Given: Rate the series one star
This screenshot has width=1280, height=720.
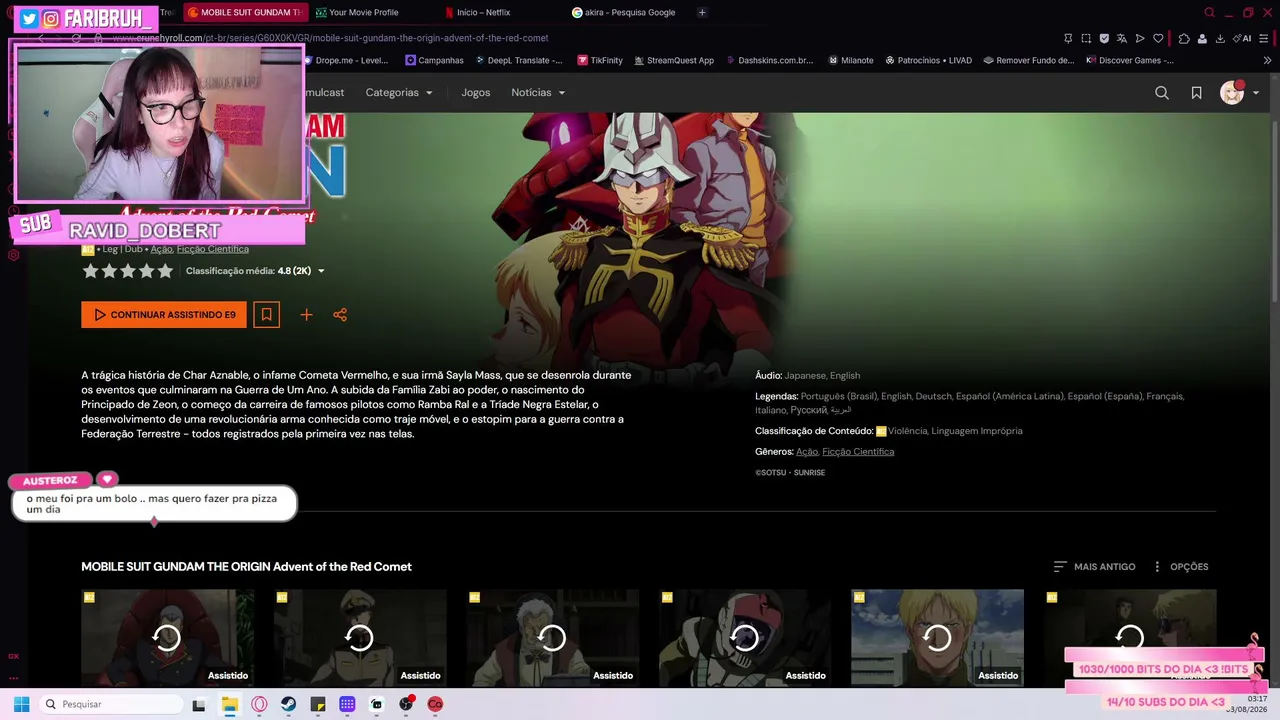Looking at the screenshot, I should pos(90,271).
